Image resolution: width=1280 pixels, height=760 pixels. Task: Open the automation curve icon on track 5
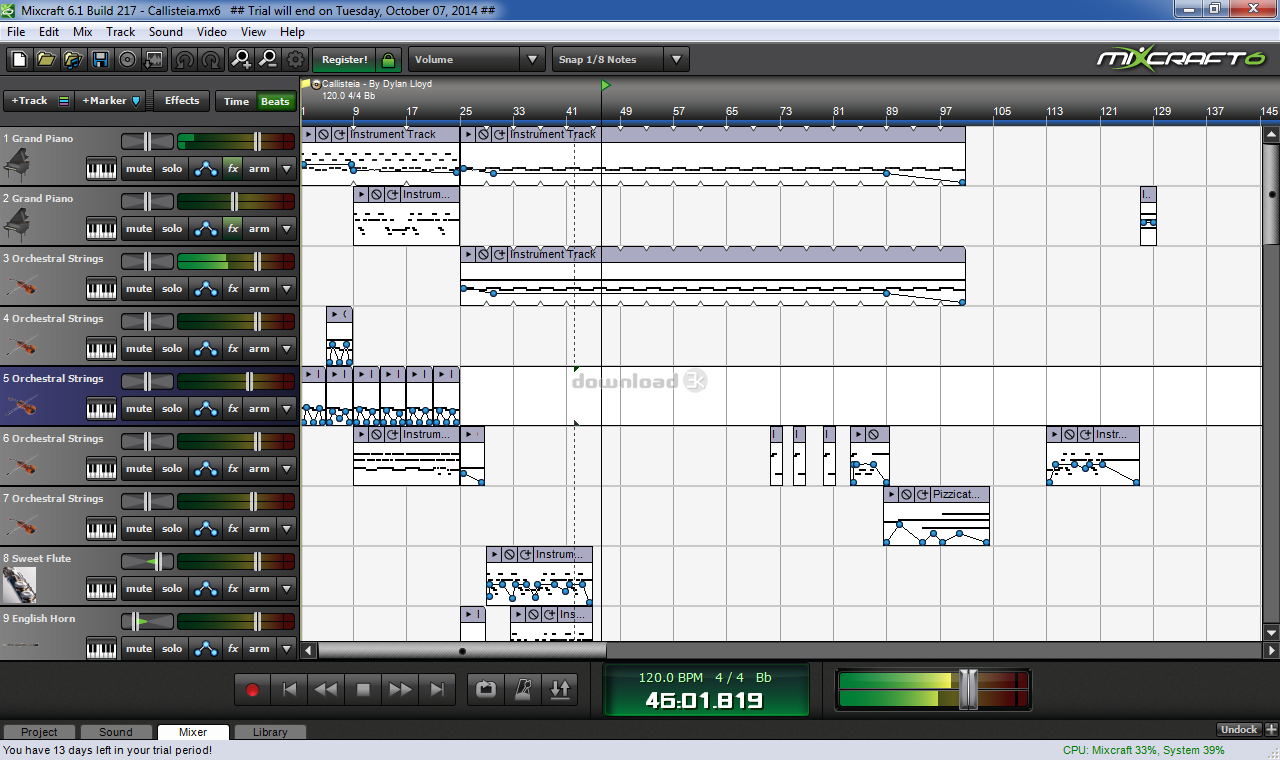[205, 408]
